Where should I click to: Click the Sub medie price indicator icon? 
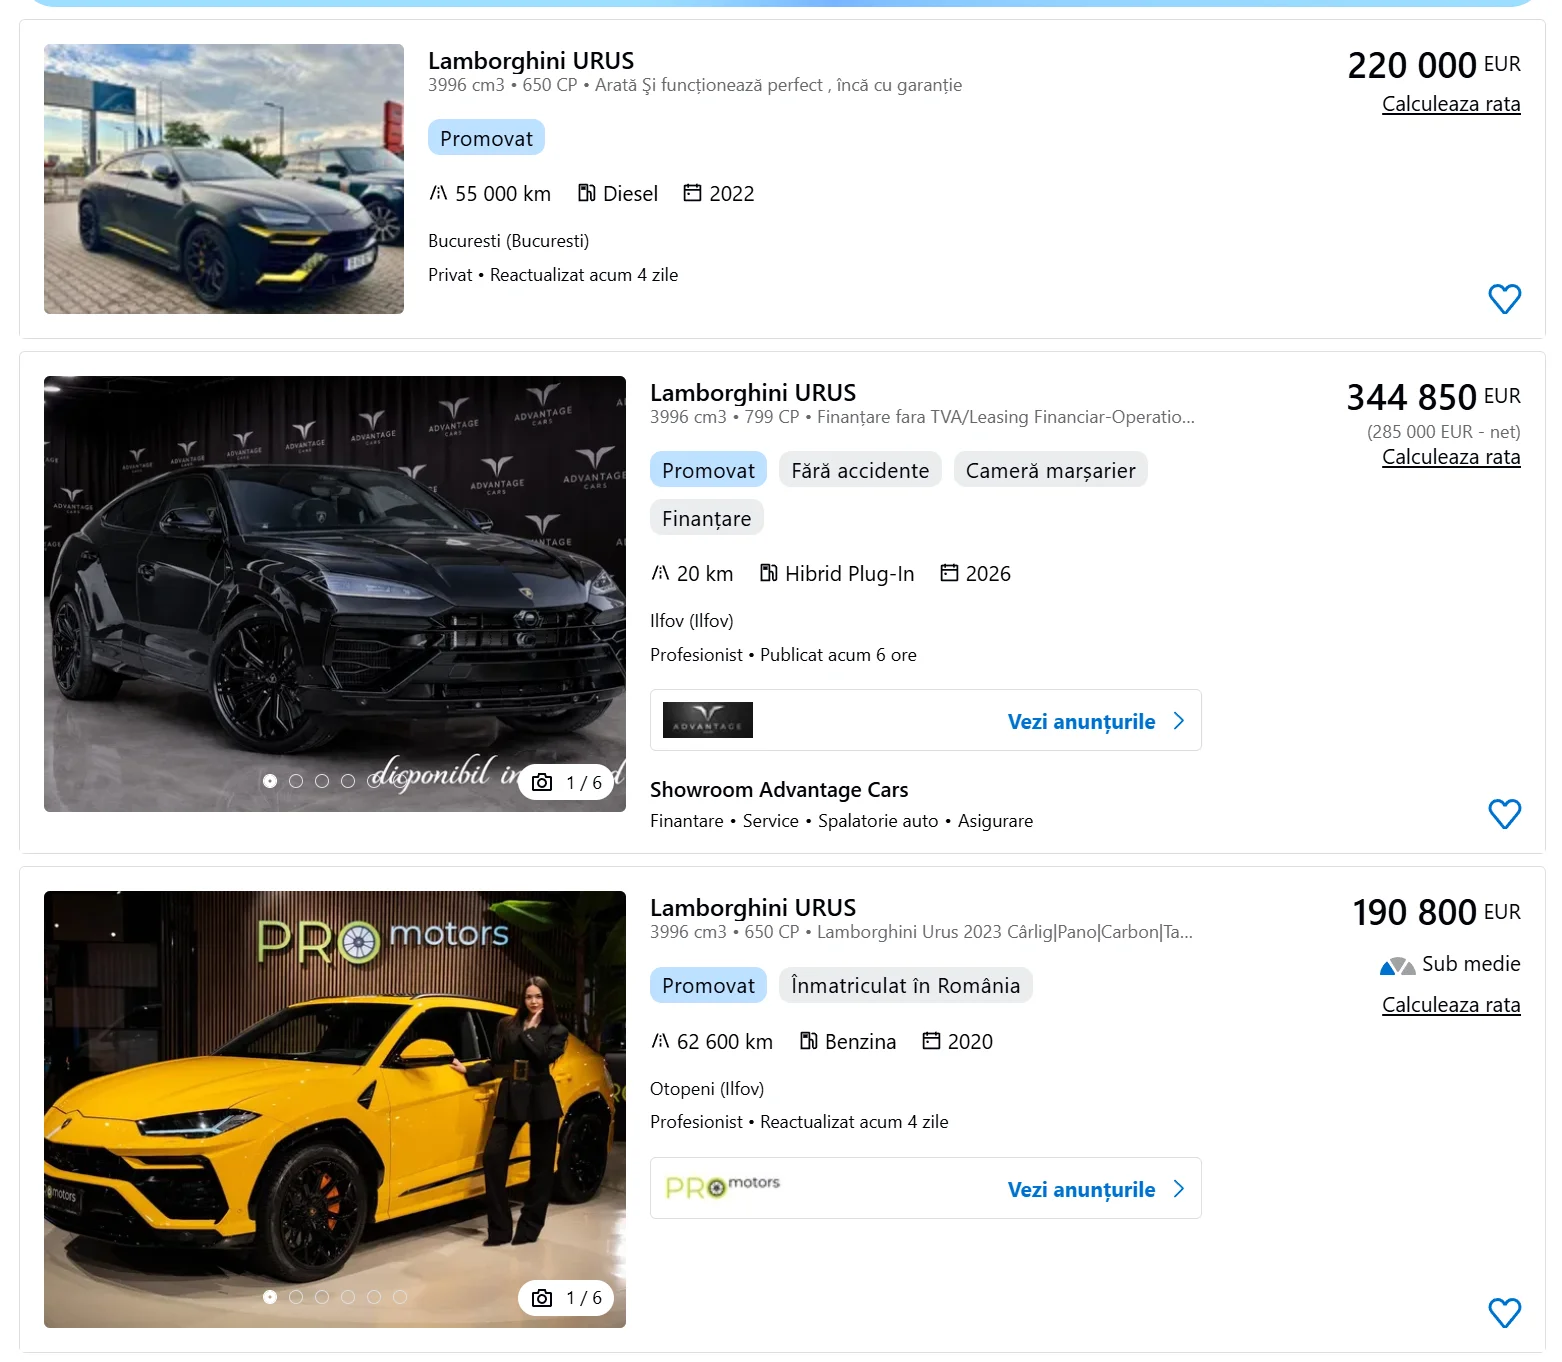pyautogui.click(x=1397, y=965)
